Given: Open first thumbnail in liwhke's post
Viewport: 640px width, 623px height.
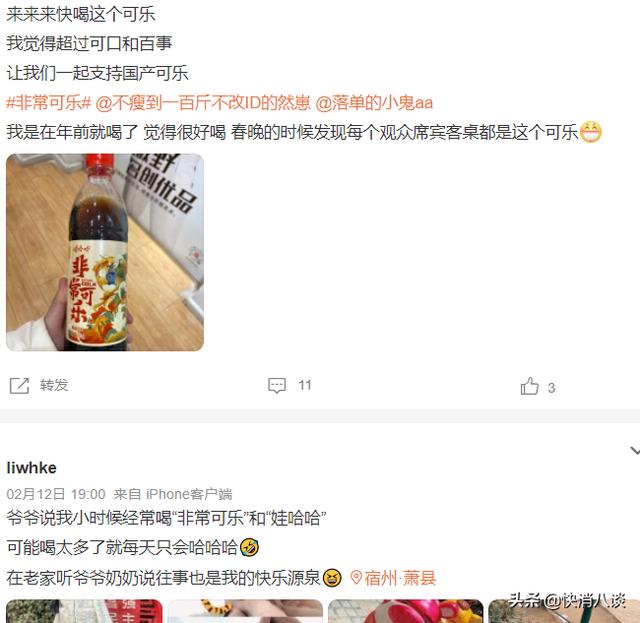Looking at the screenshot, I should (84, 611).
